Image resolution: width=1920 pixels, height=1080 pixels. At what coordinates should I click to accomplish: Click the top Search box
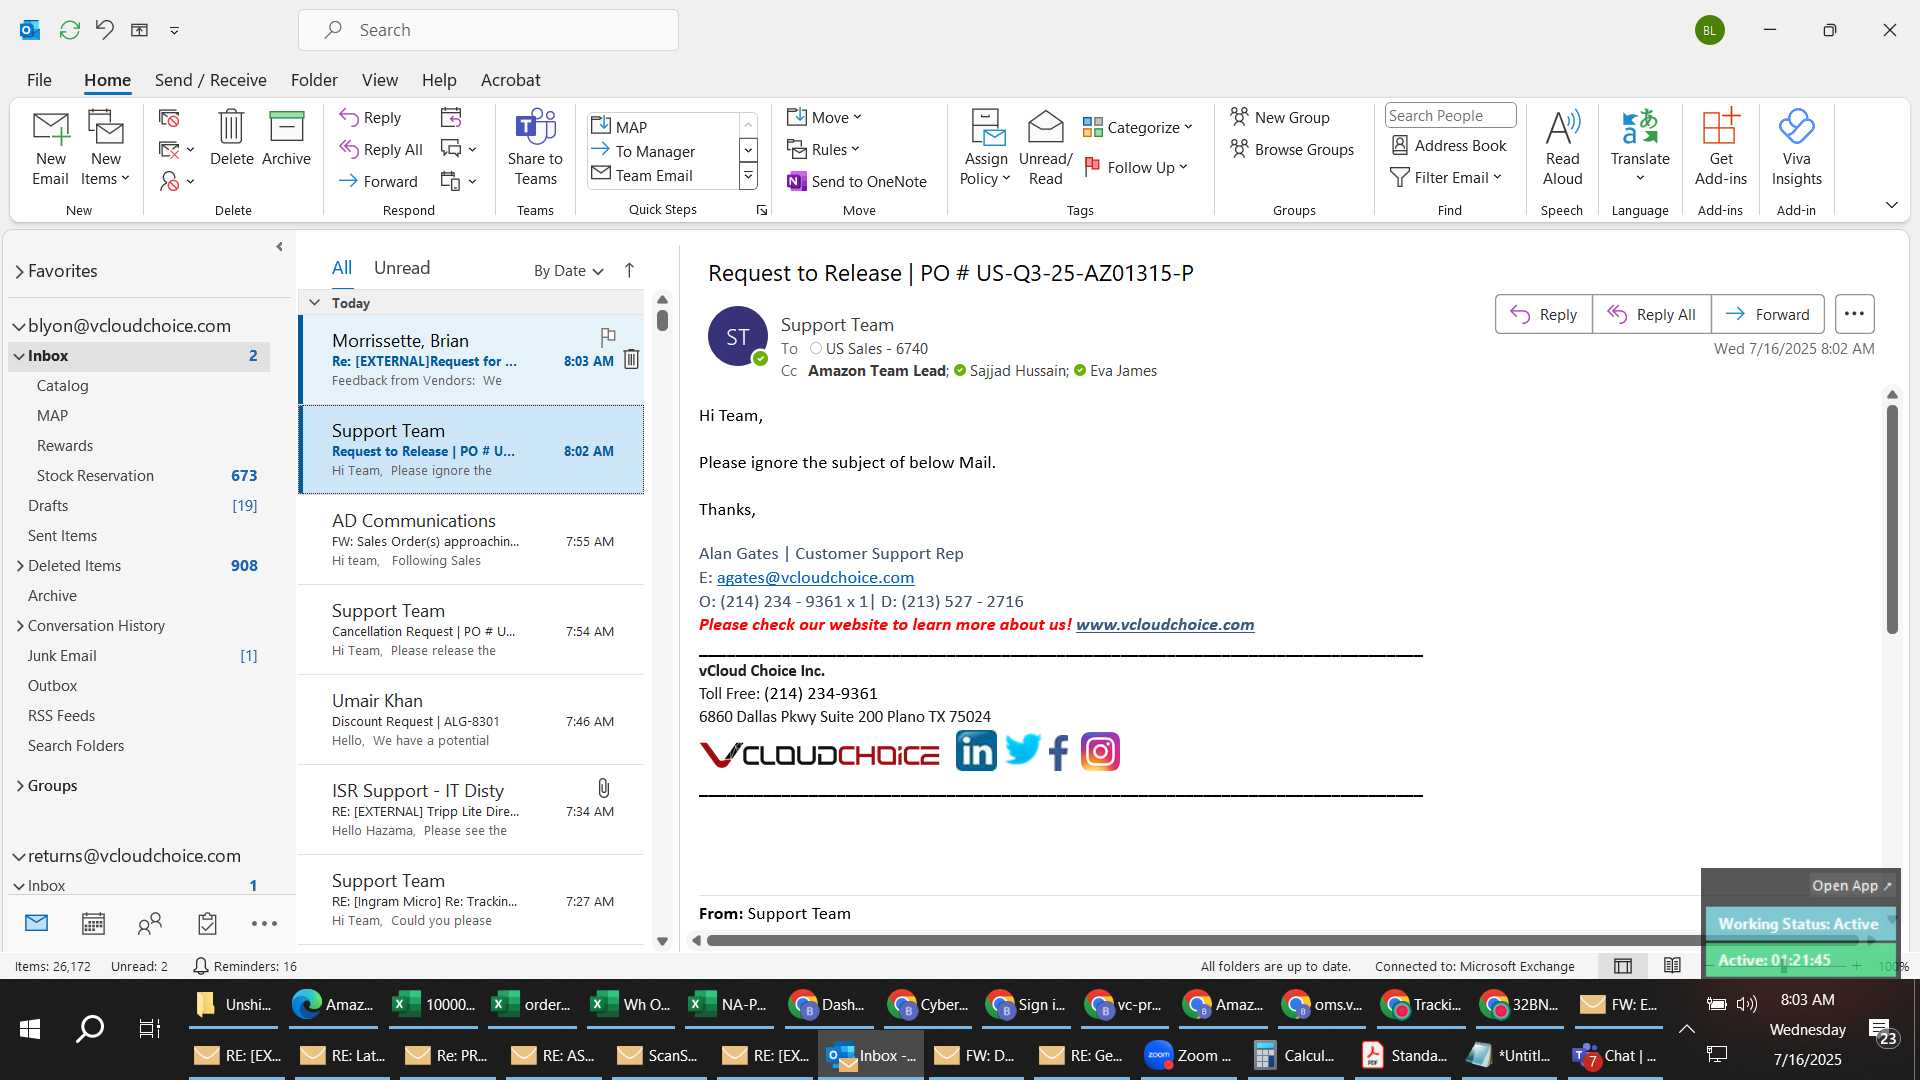[488, 30]
